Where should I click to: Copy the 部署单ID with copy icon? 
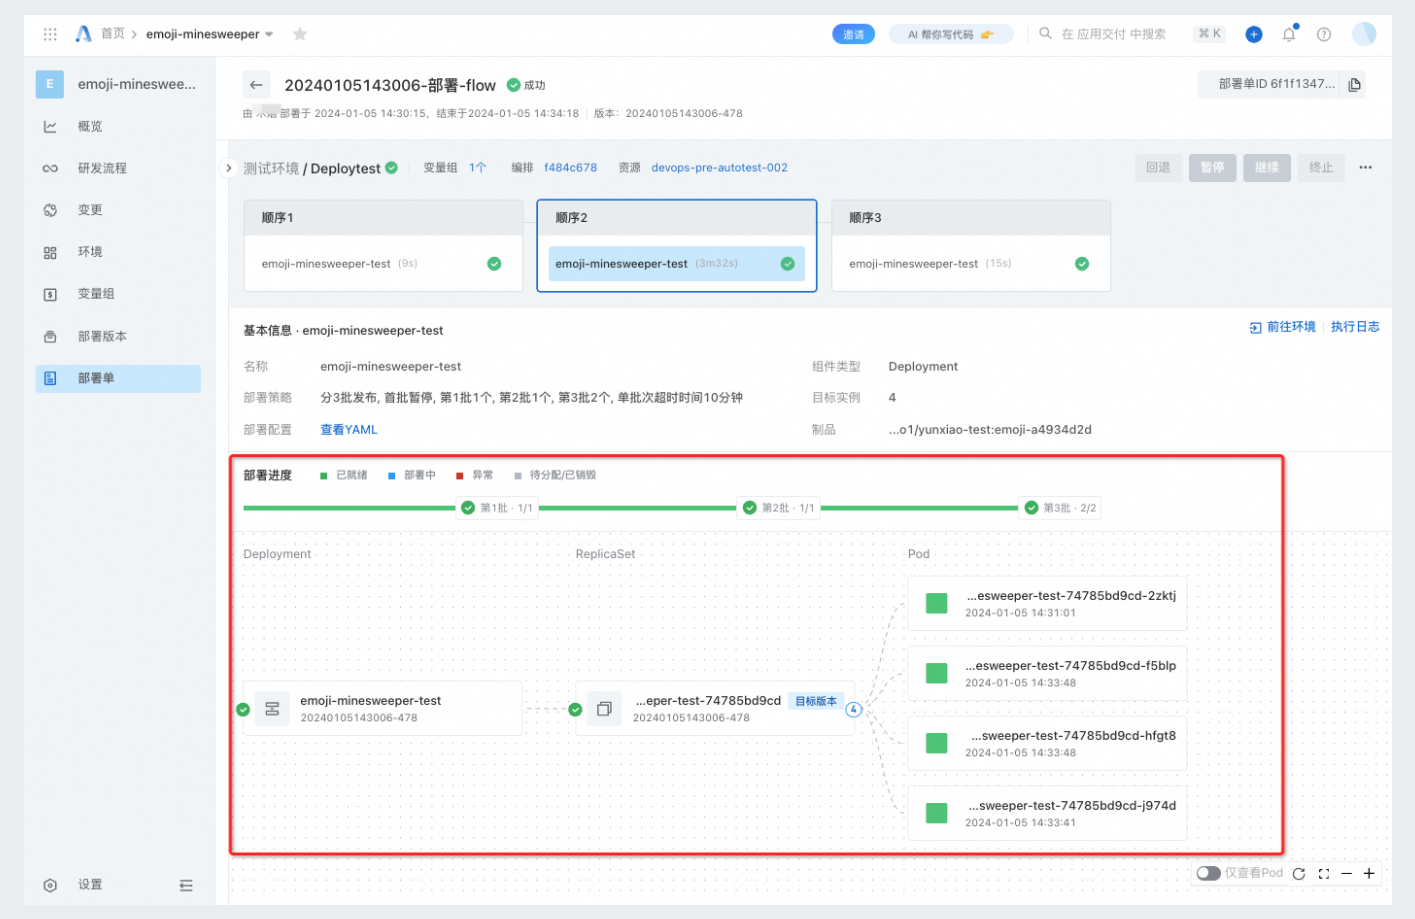(x=1354, y=84)
